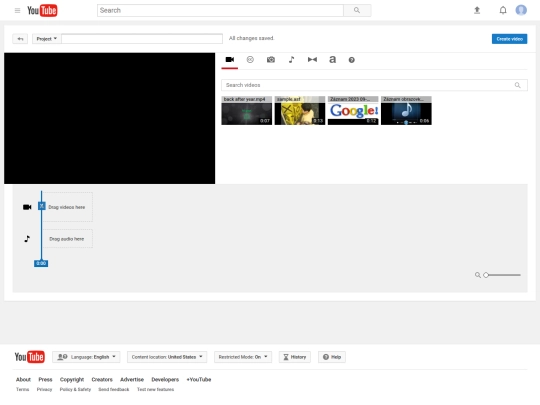540x405 pixels.
Task: Open the Advertise footer link
Action: tap(132, 380)
